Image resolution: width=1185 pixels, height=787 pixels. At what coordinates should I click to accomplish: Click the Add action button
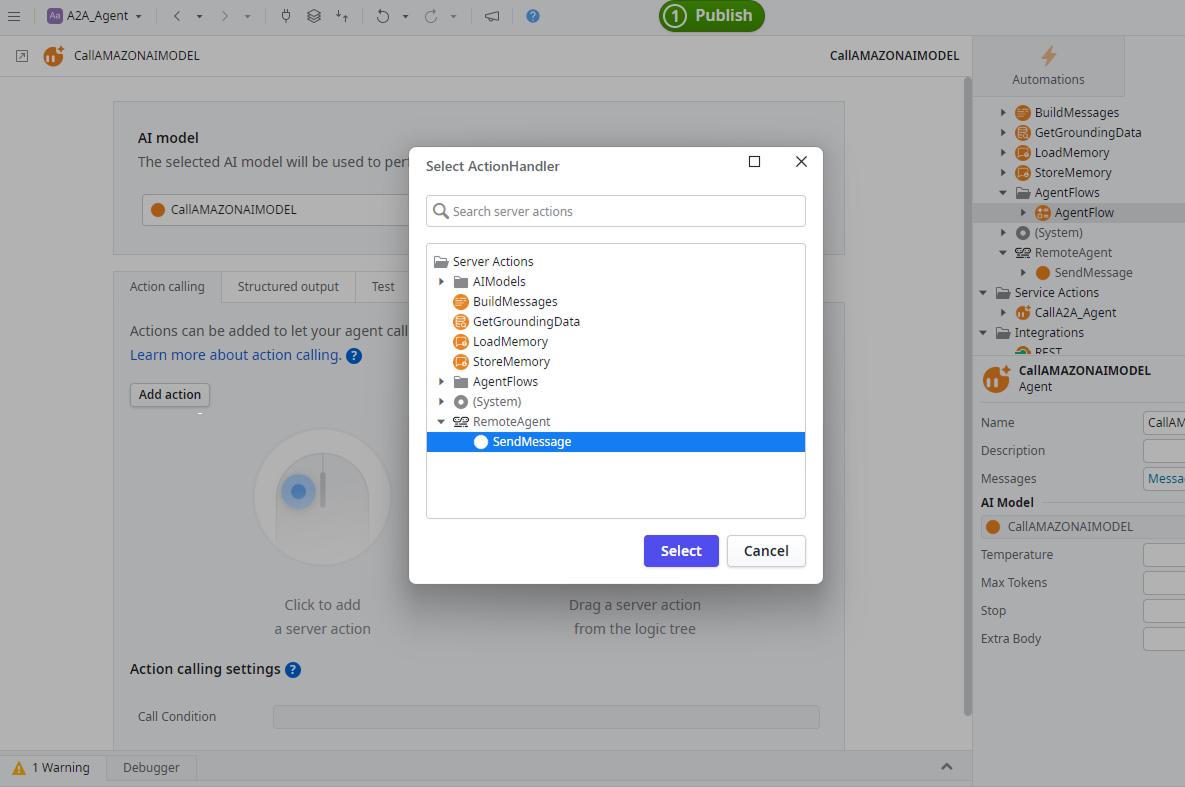point(169,395)
